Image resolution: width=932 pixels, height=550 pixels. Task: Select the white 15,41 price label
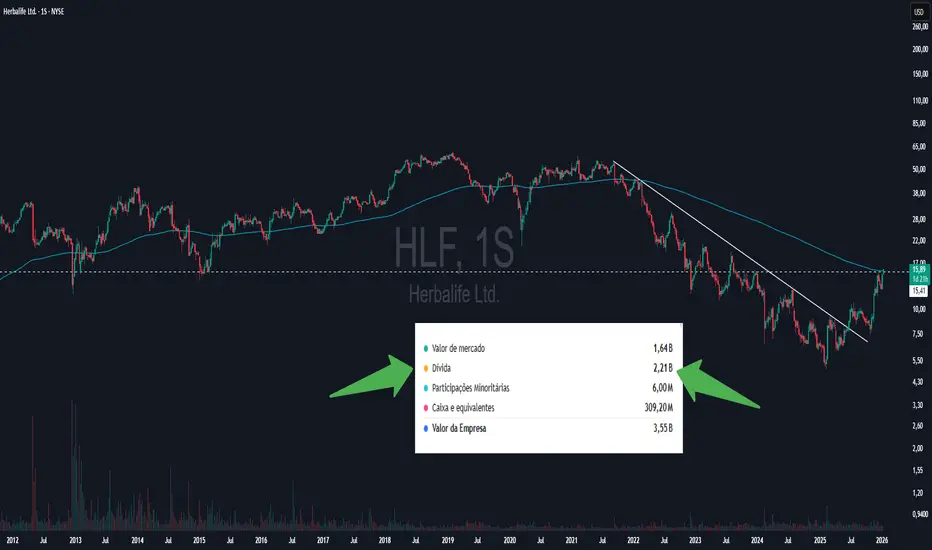point(919,291)
